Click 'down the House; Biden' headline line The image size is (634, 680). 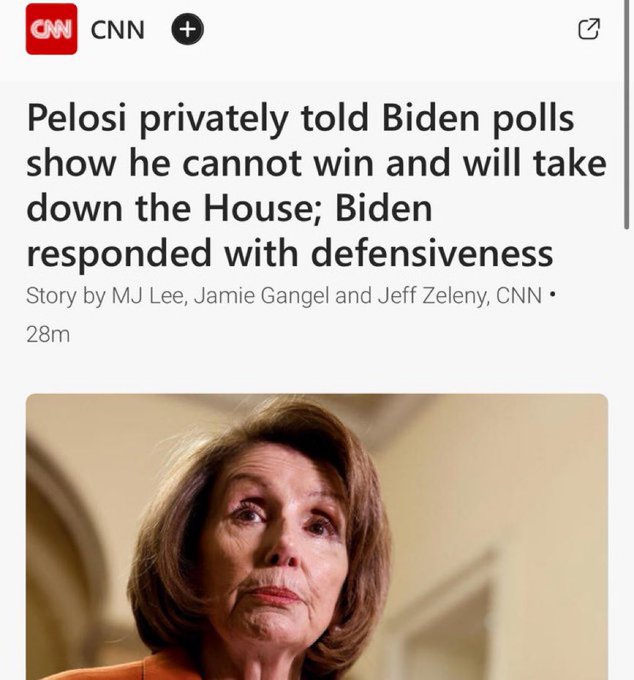[x=229, y=209]
